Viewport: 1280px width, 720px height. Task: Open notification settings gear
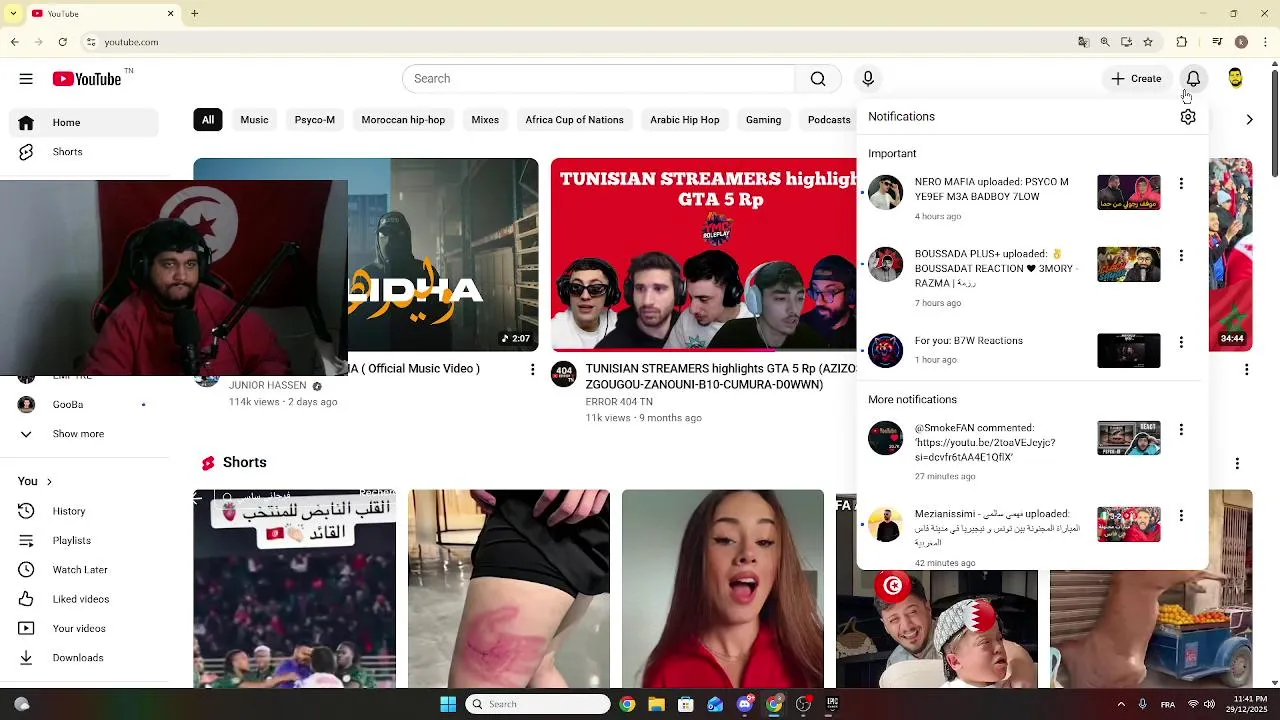coord(1188,117)
